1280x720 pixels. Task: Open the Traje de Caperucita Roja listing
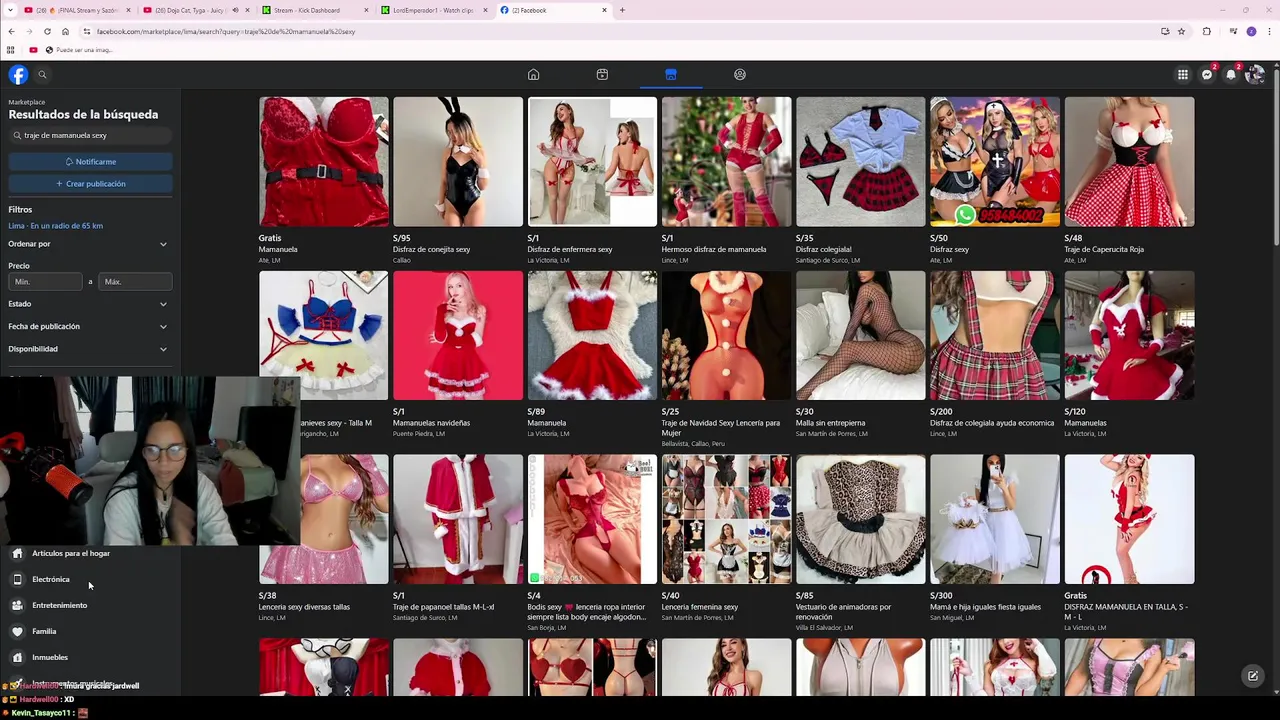tap(1129, 180)
